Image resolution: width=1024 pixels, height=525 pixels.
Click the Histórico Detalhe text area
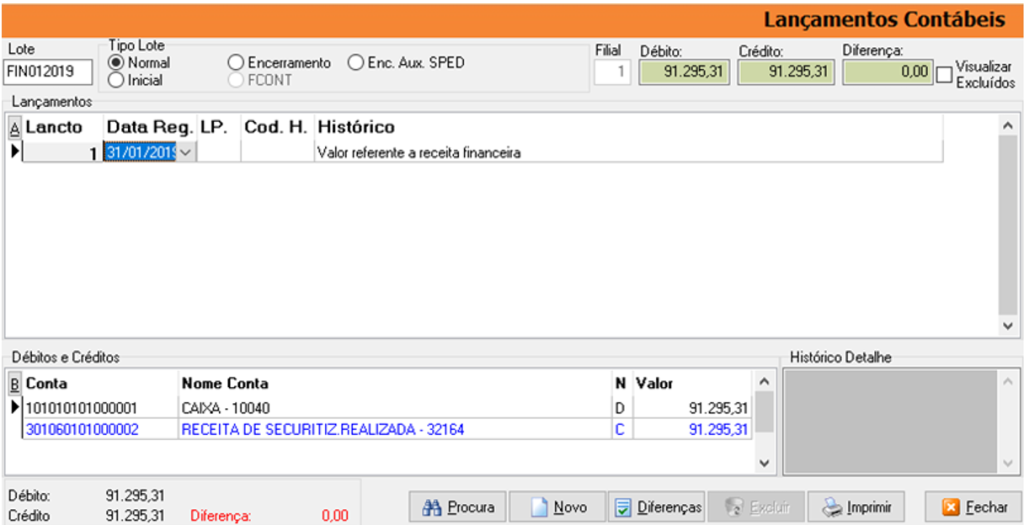click(890, 422)
